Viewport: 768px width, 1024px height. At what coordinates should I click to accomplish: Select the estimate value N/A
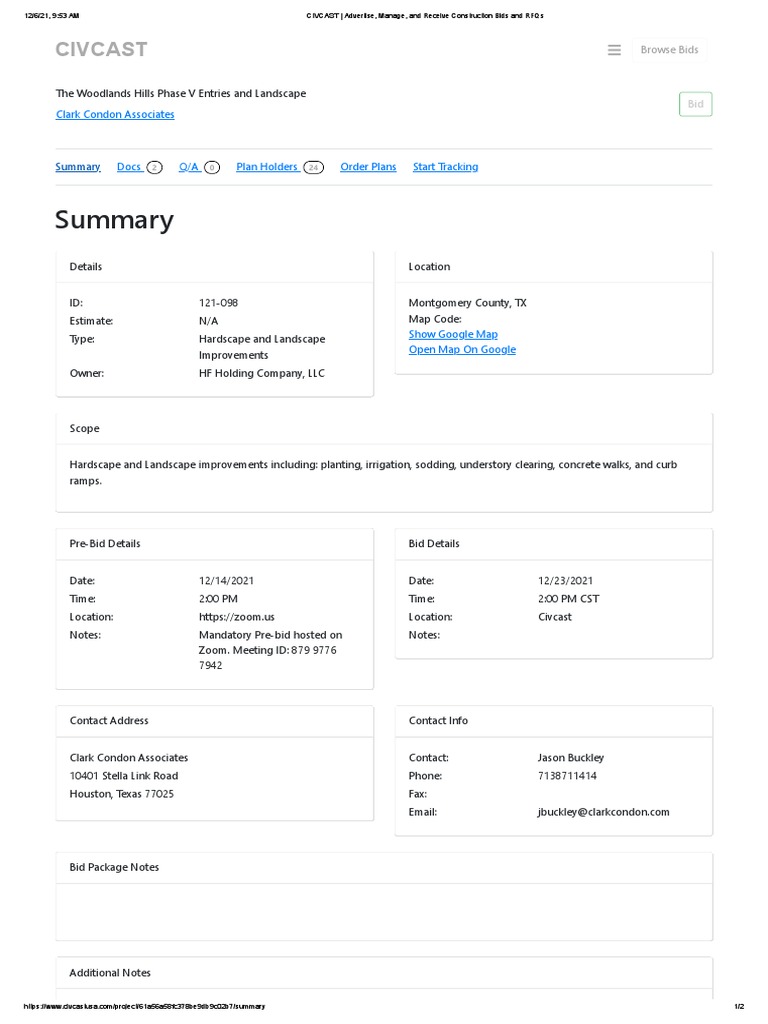click(x=208, y=321)
